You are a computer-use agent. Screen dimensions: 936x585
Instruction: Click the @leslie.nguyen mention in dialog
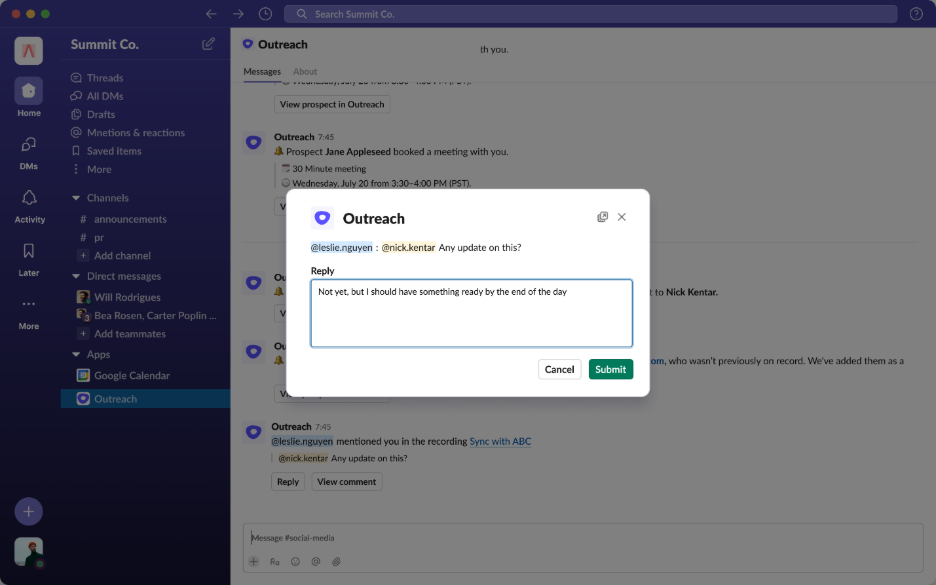(x=341, y=248)
